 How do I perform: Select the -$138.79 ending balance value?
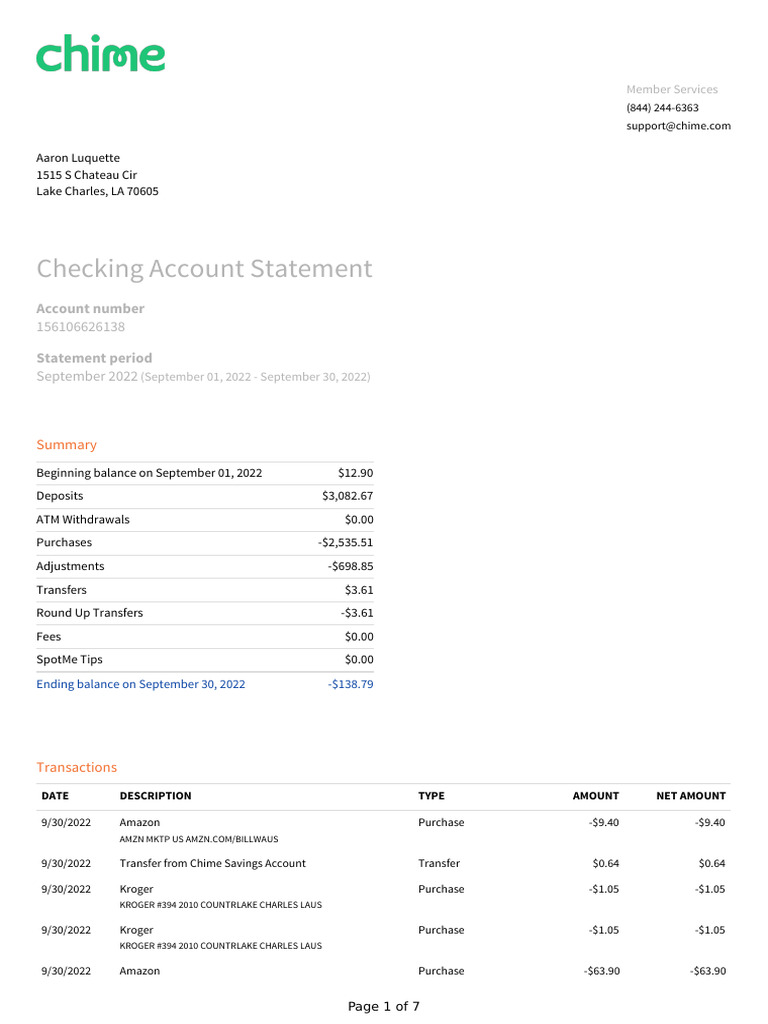[350, 684]
